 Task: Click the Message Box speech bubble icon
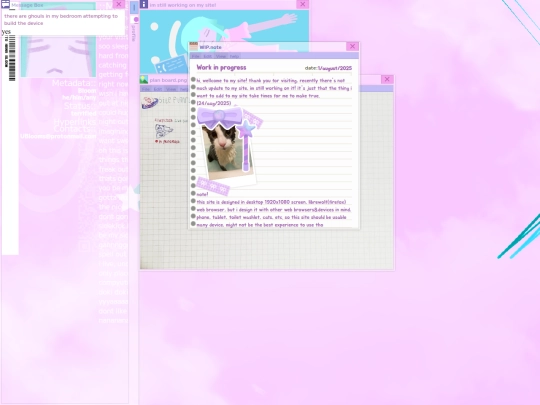[x=6, y=4]
